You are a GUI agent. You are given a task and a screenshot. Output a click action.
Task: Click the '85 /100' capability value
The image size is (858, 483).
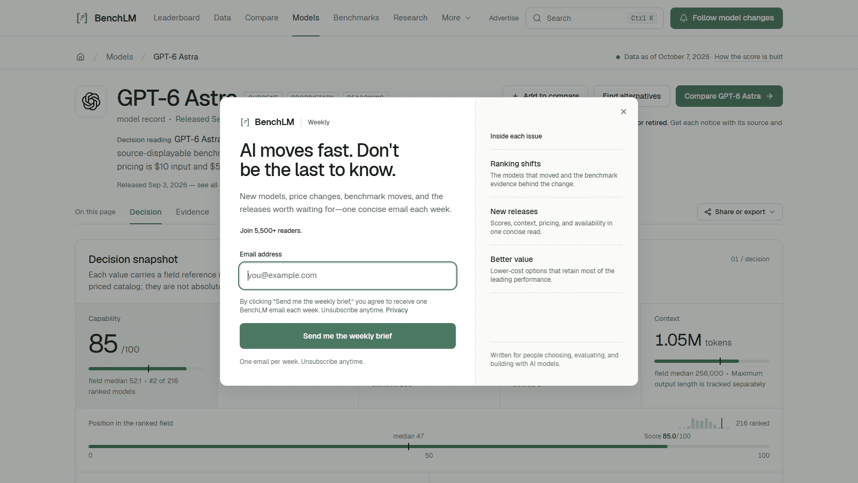(114, 345)
